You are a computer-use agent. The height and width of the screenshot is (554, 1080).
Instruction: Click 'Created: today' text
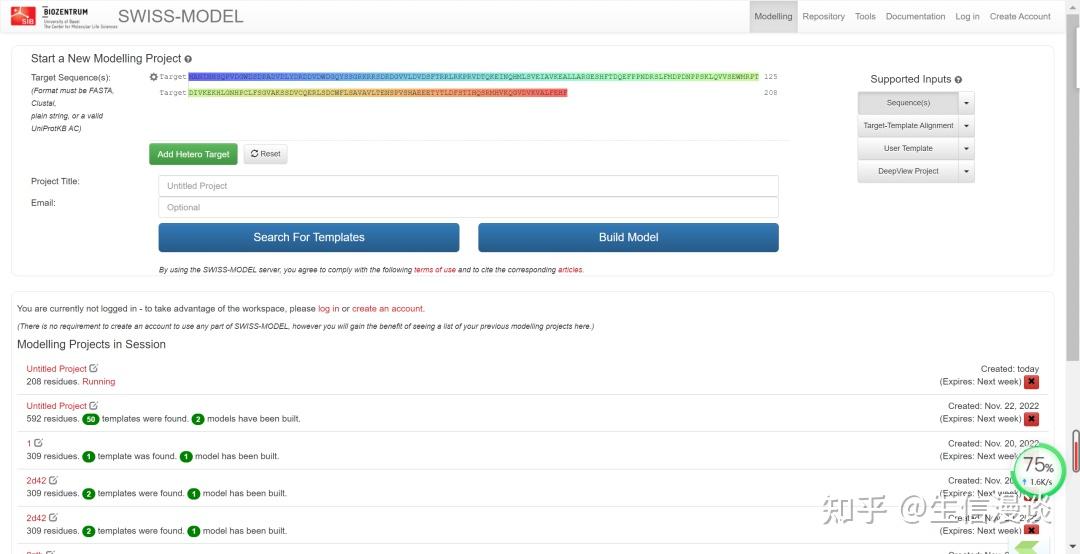(1010, 369)
